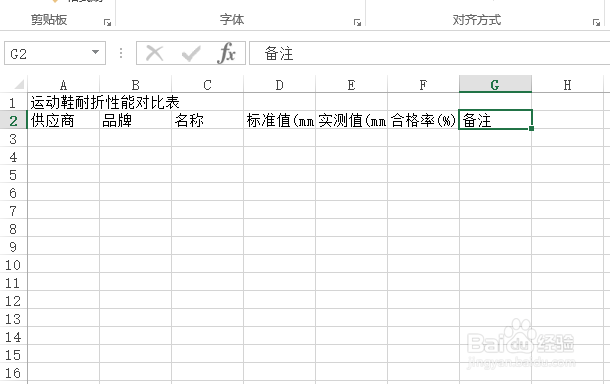Image resolution: width=610 pixels, height=384 pixels.
Task: Select column H header
Action: (567, 84)
